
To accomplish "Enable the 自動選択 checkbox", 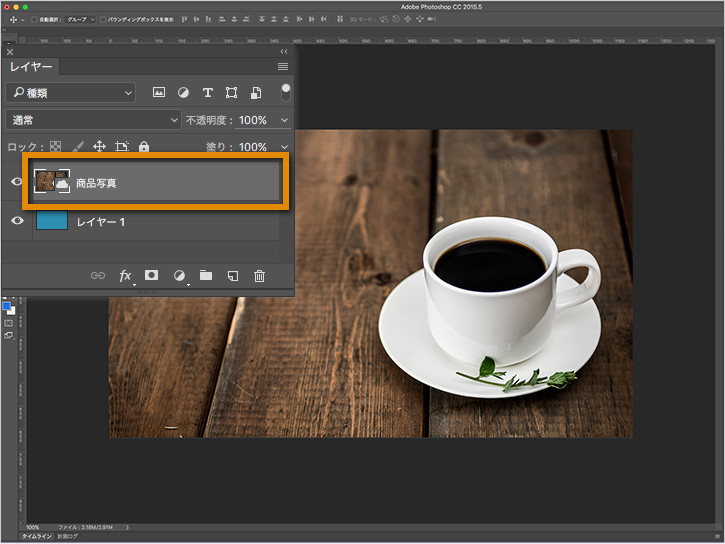I will coord(34,19).
